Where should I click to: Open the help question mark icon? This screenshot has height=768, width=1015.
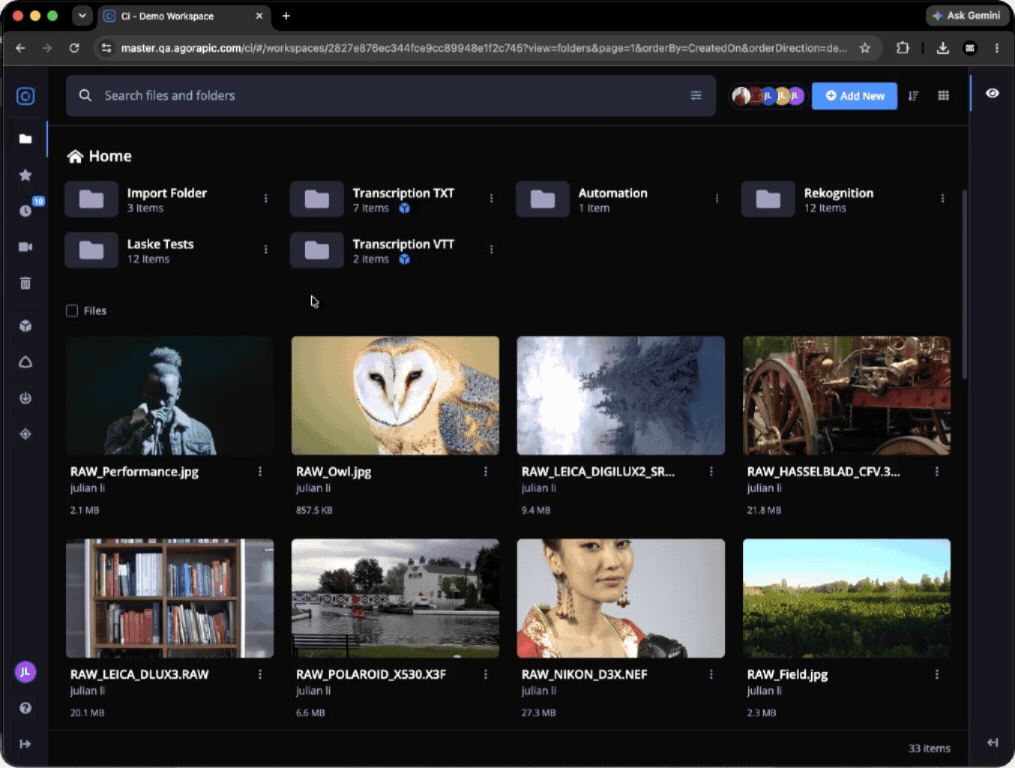25,708
